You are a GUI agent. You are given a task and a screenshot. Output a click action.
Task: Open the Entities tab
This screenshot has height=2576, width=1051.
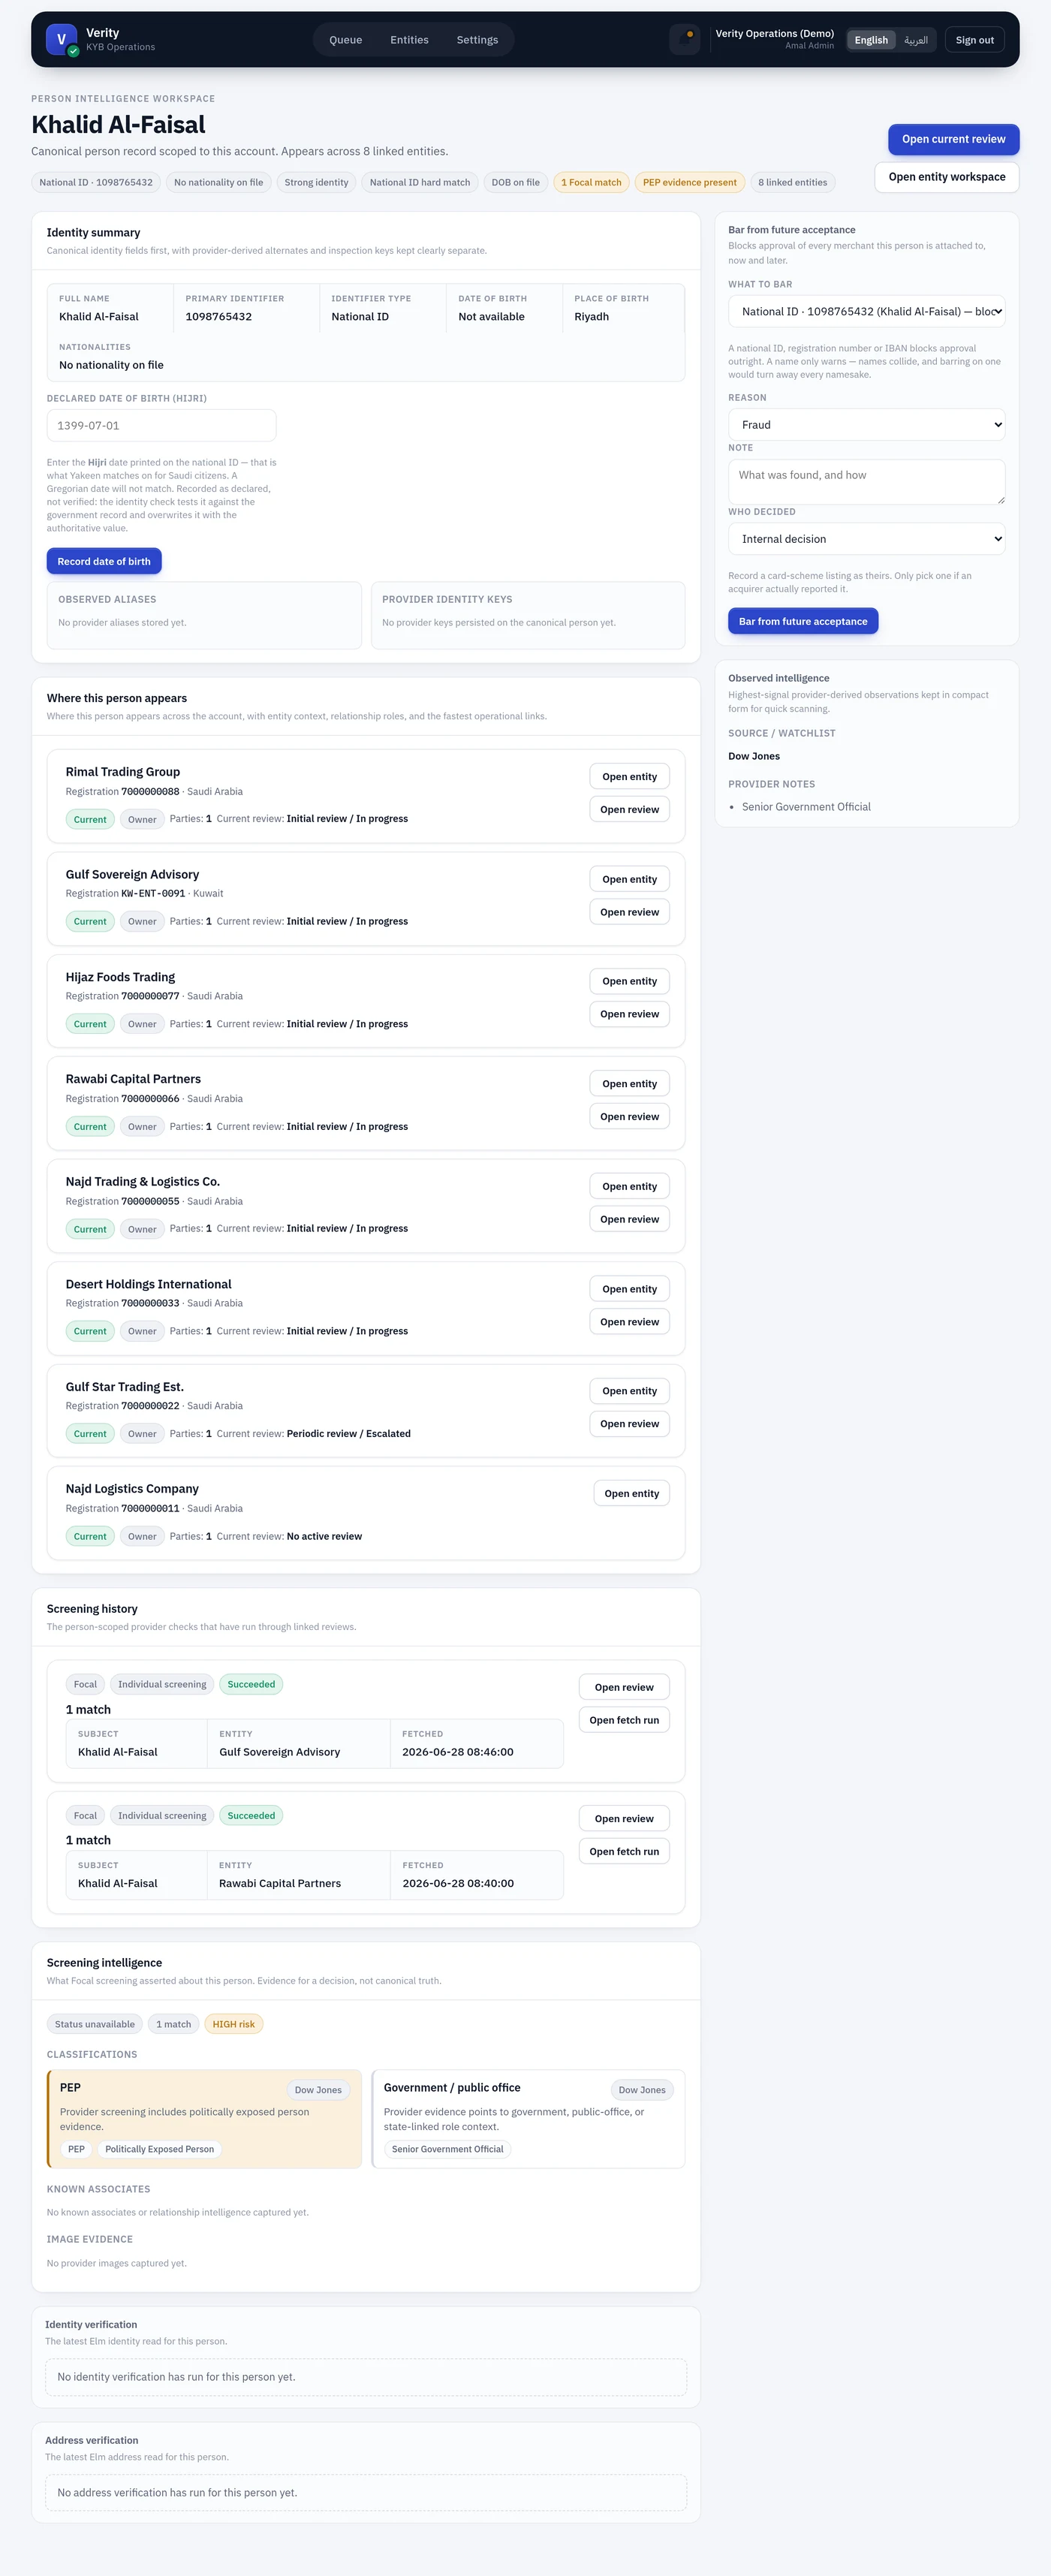[409, 40]
